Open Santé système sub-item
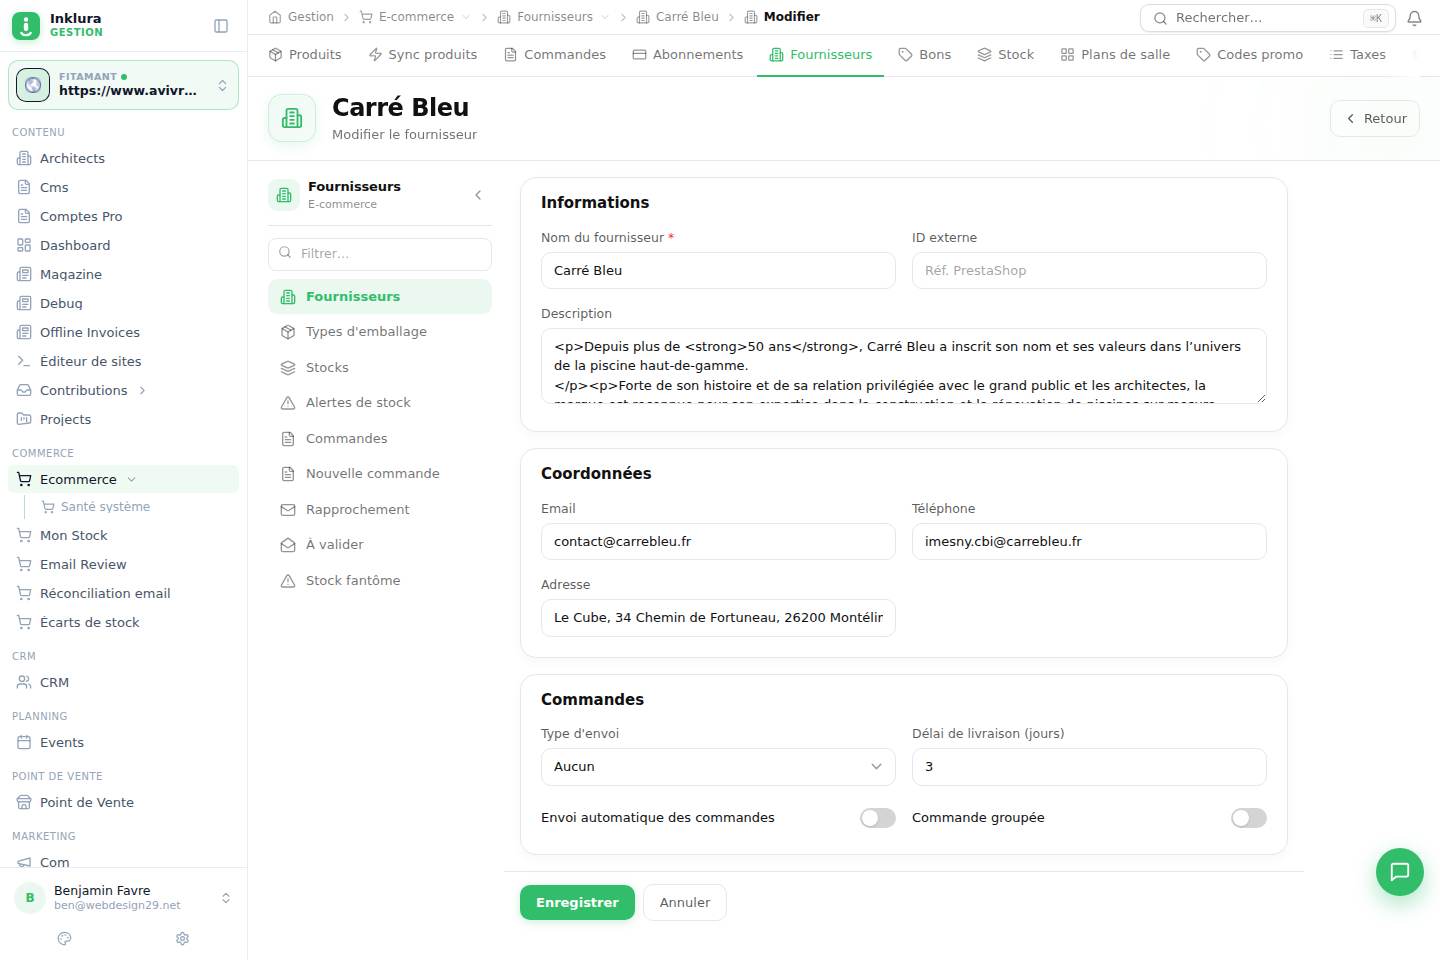This screenshot has width=1440, height=960. [x=135, y=507]
